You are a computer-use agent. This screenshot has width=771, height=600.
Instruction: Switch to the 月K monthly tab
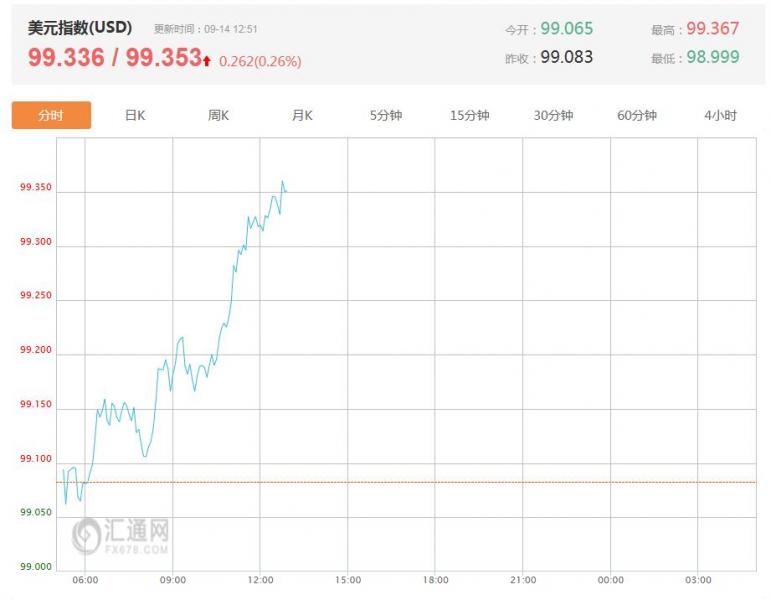(302, 116)
